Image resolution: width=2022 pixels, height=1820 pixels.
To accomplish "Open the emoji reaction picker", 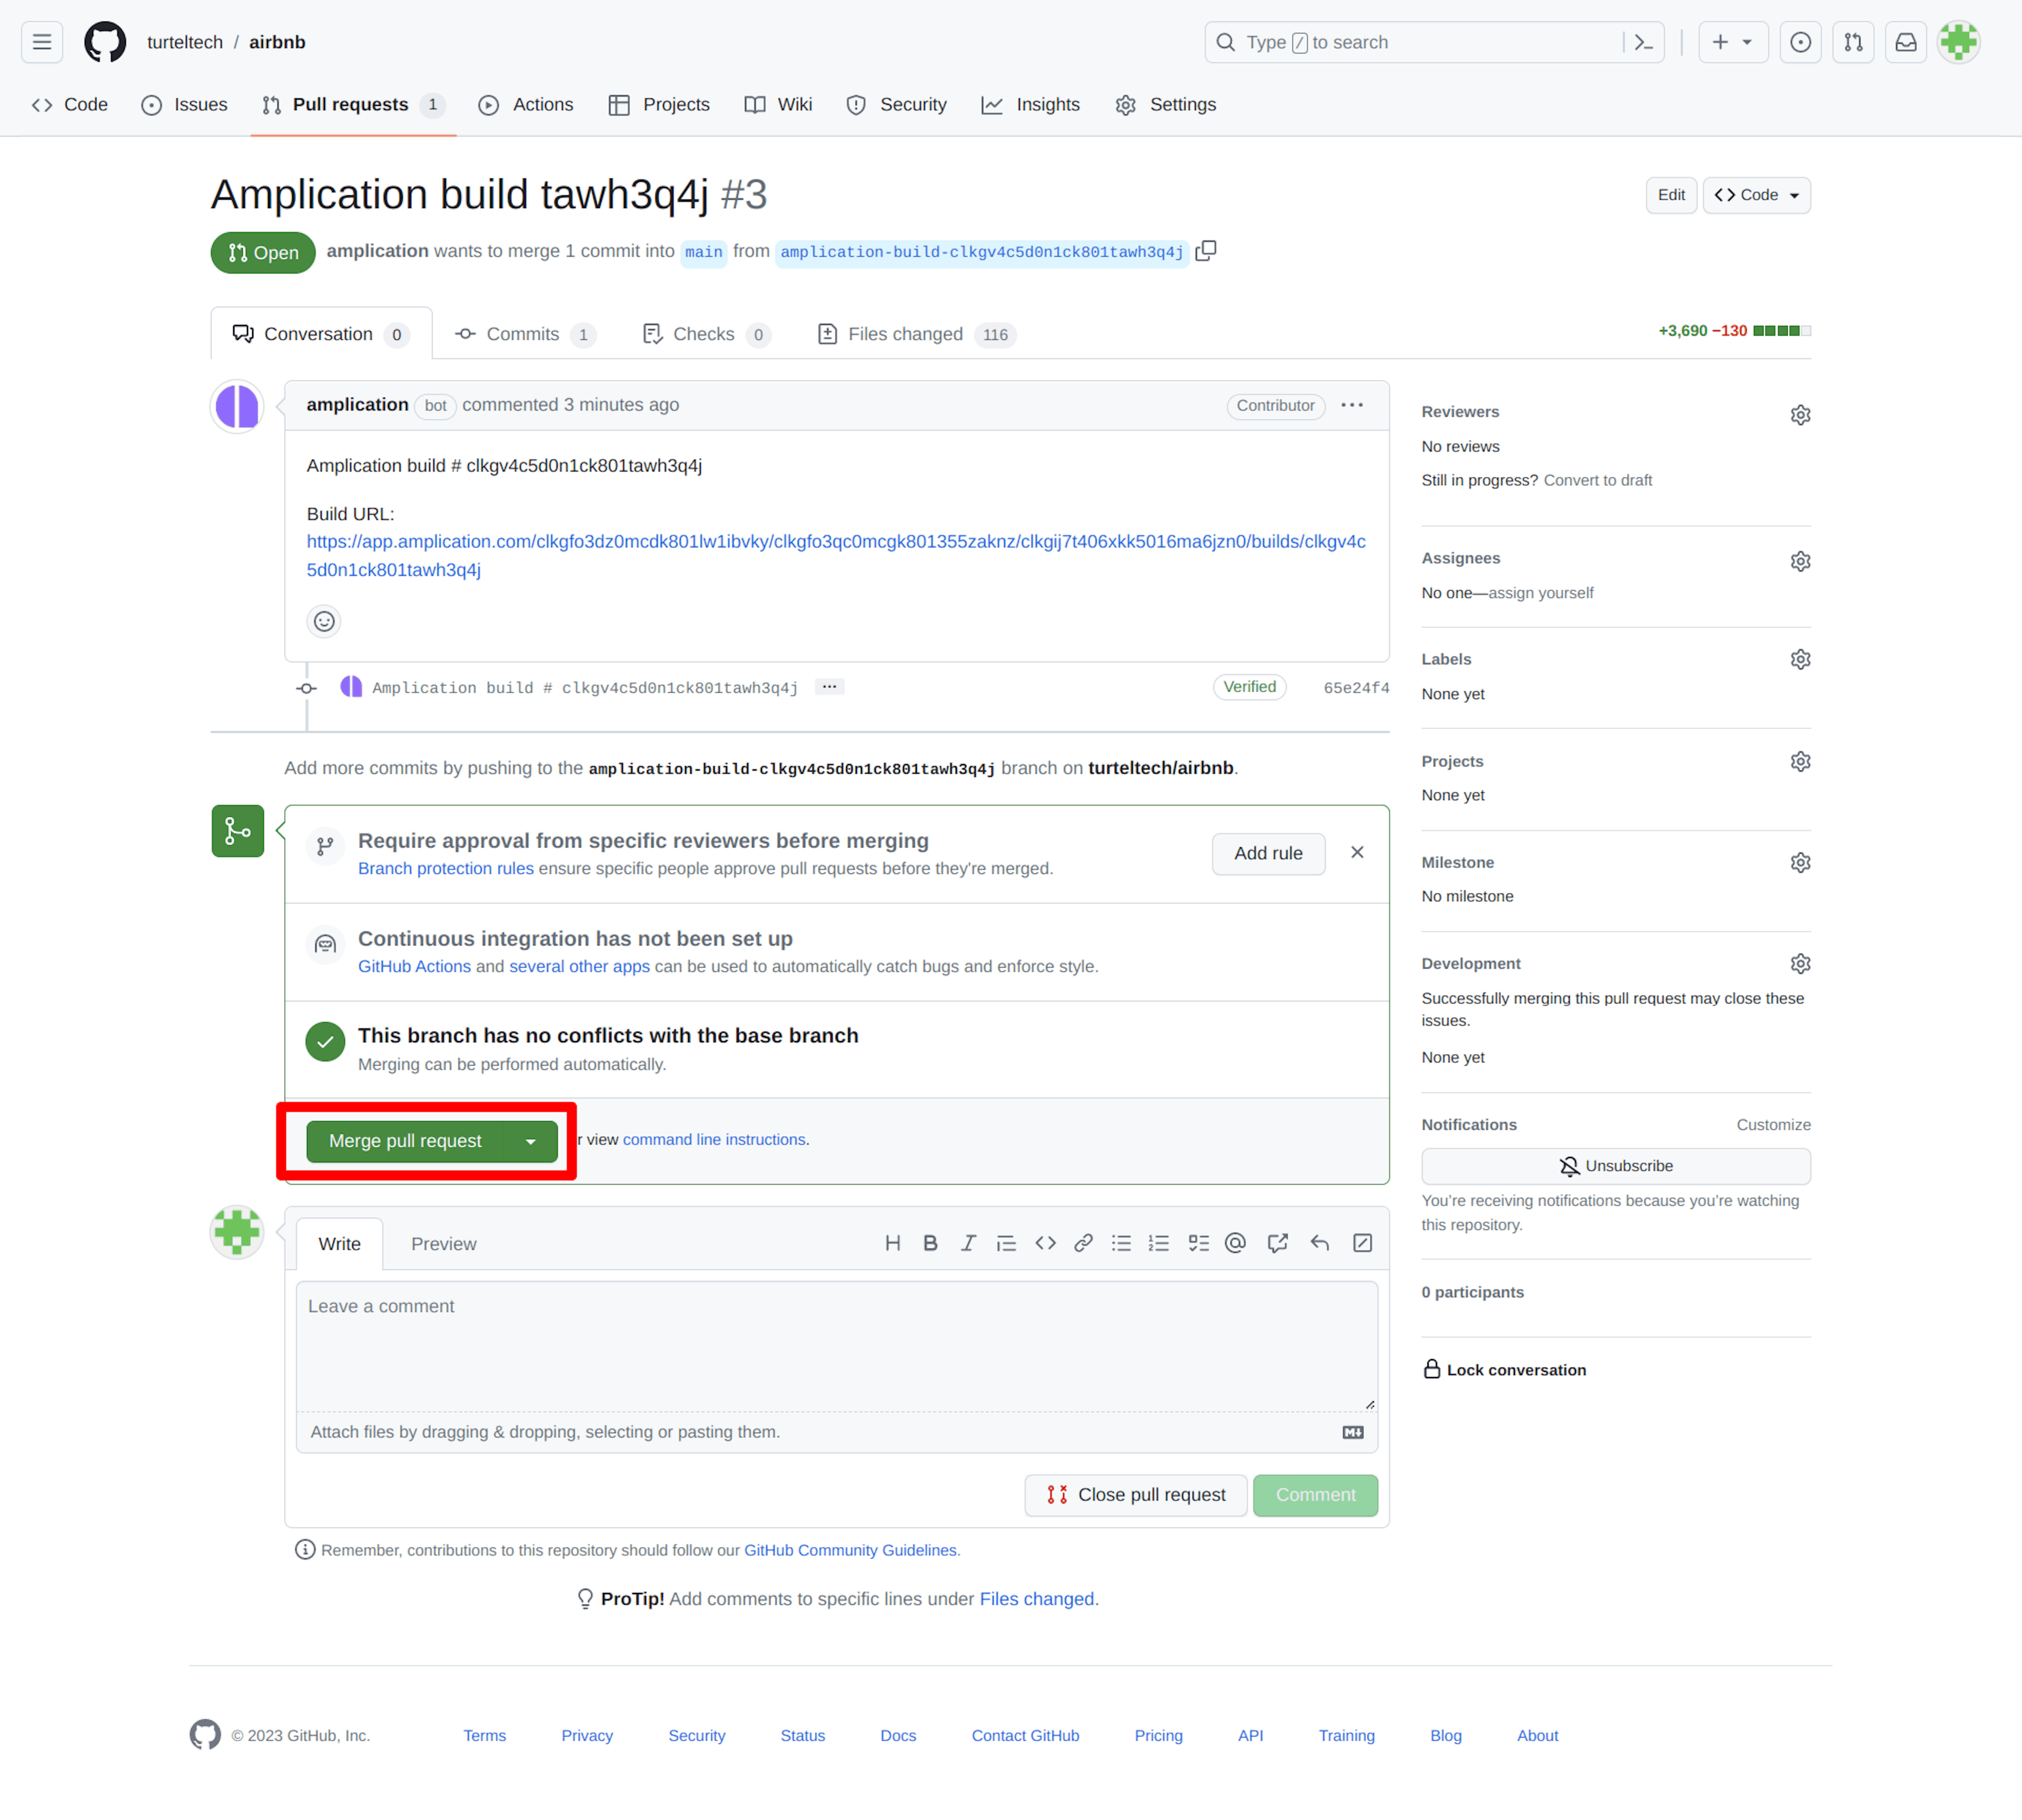I will click(x=324, y=621).
